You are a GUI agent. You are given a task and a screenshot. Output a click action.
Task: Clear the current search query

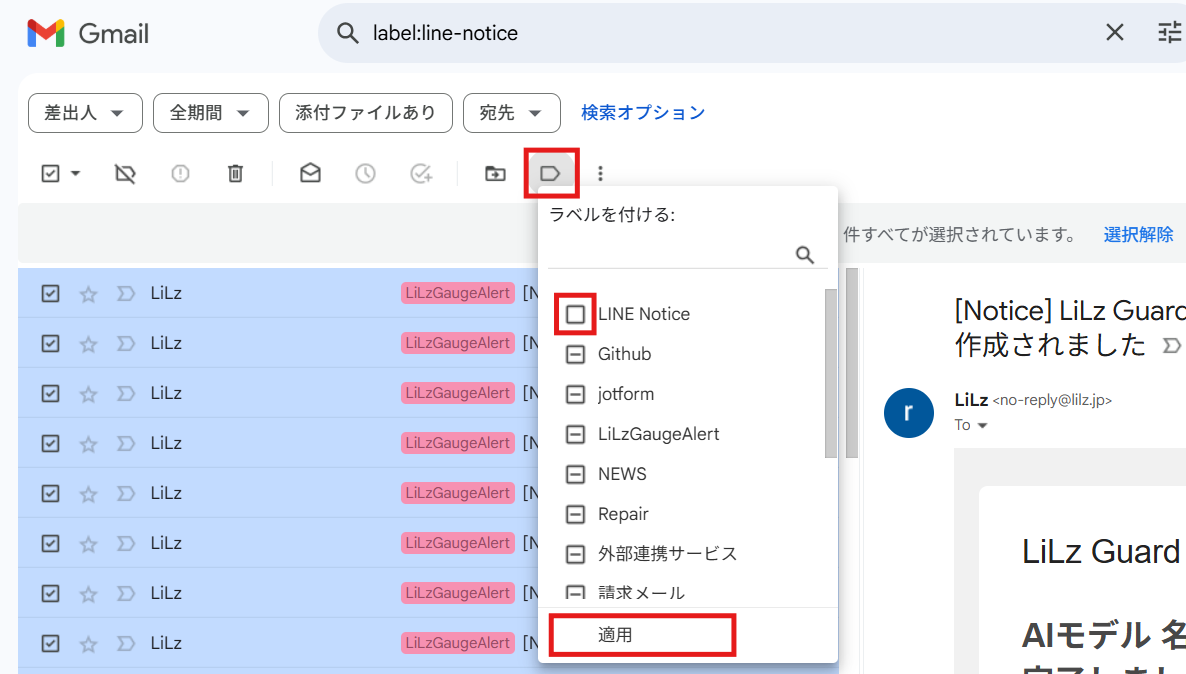point(1114,32)
